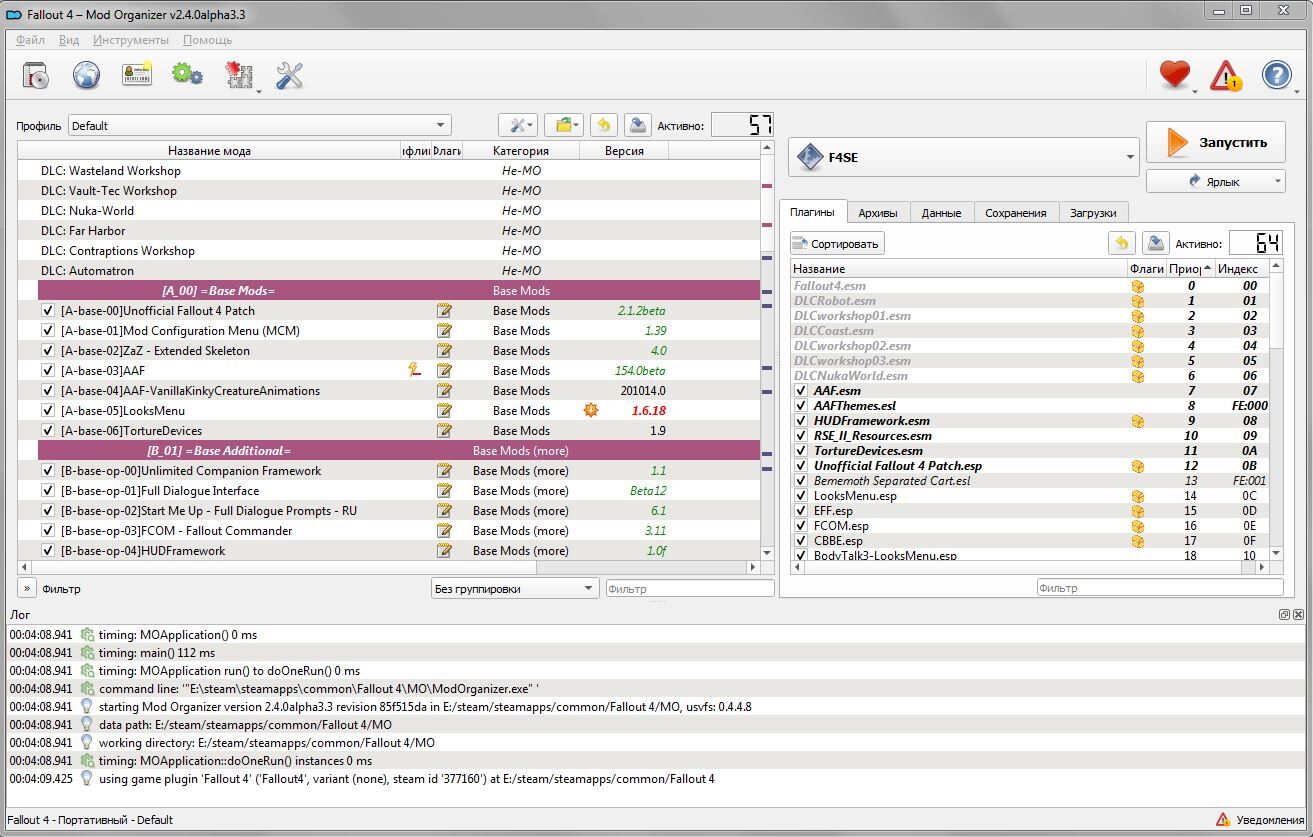1313x837 pixels.
Task: Open the F4SE executable dropdown
Action: tap(965, 157)
